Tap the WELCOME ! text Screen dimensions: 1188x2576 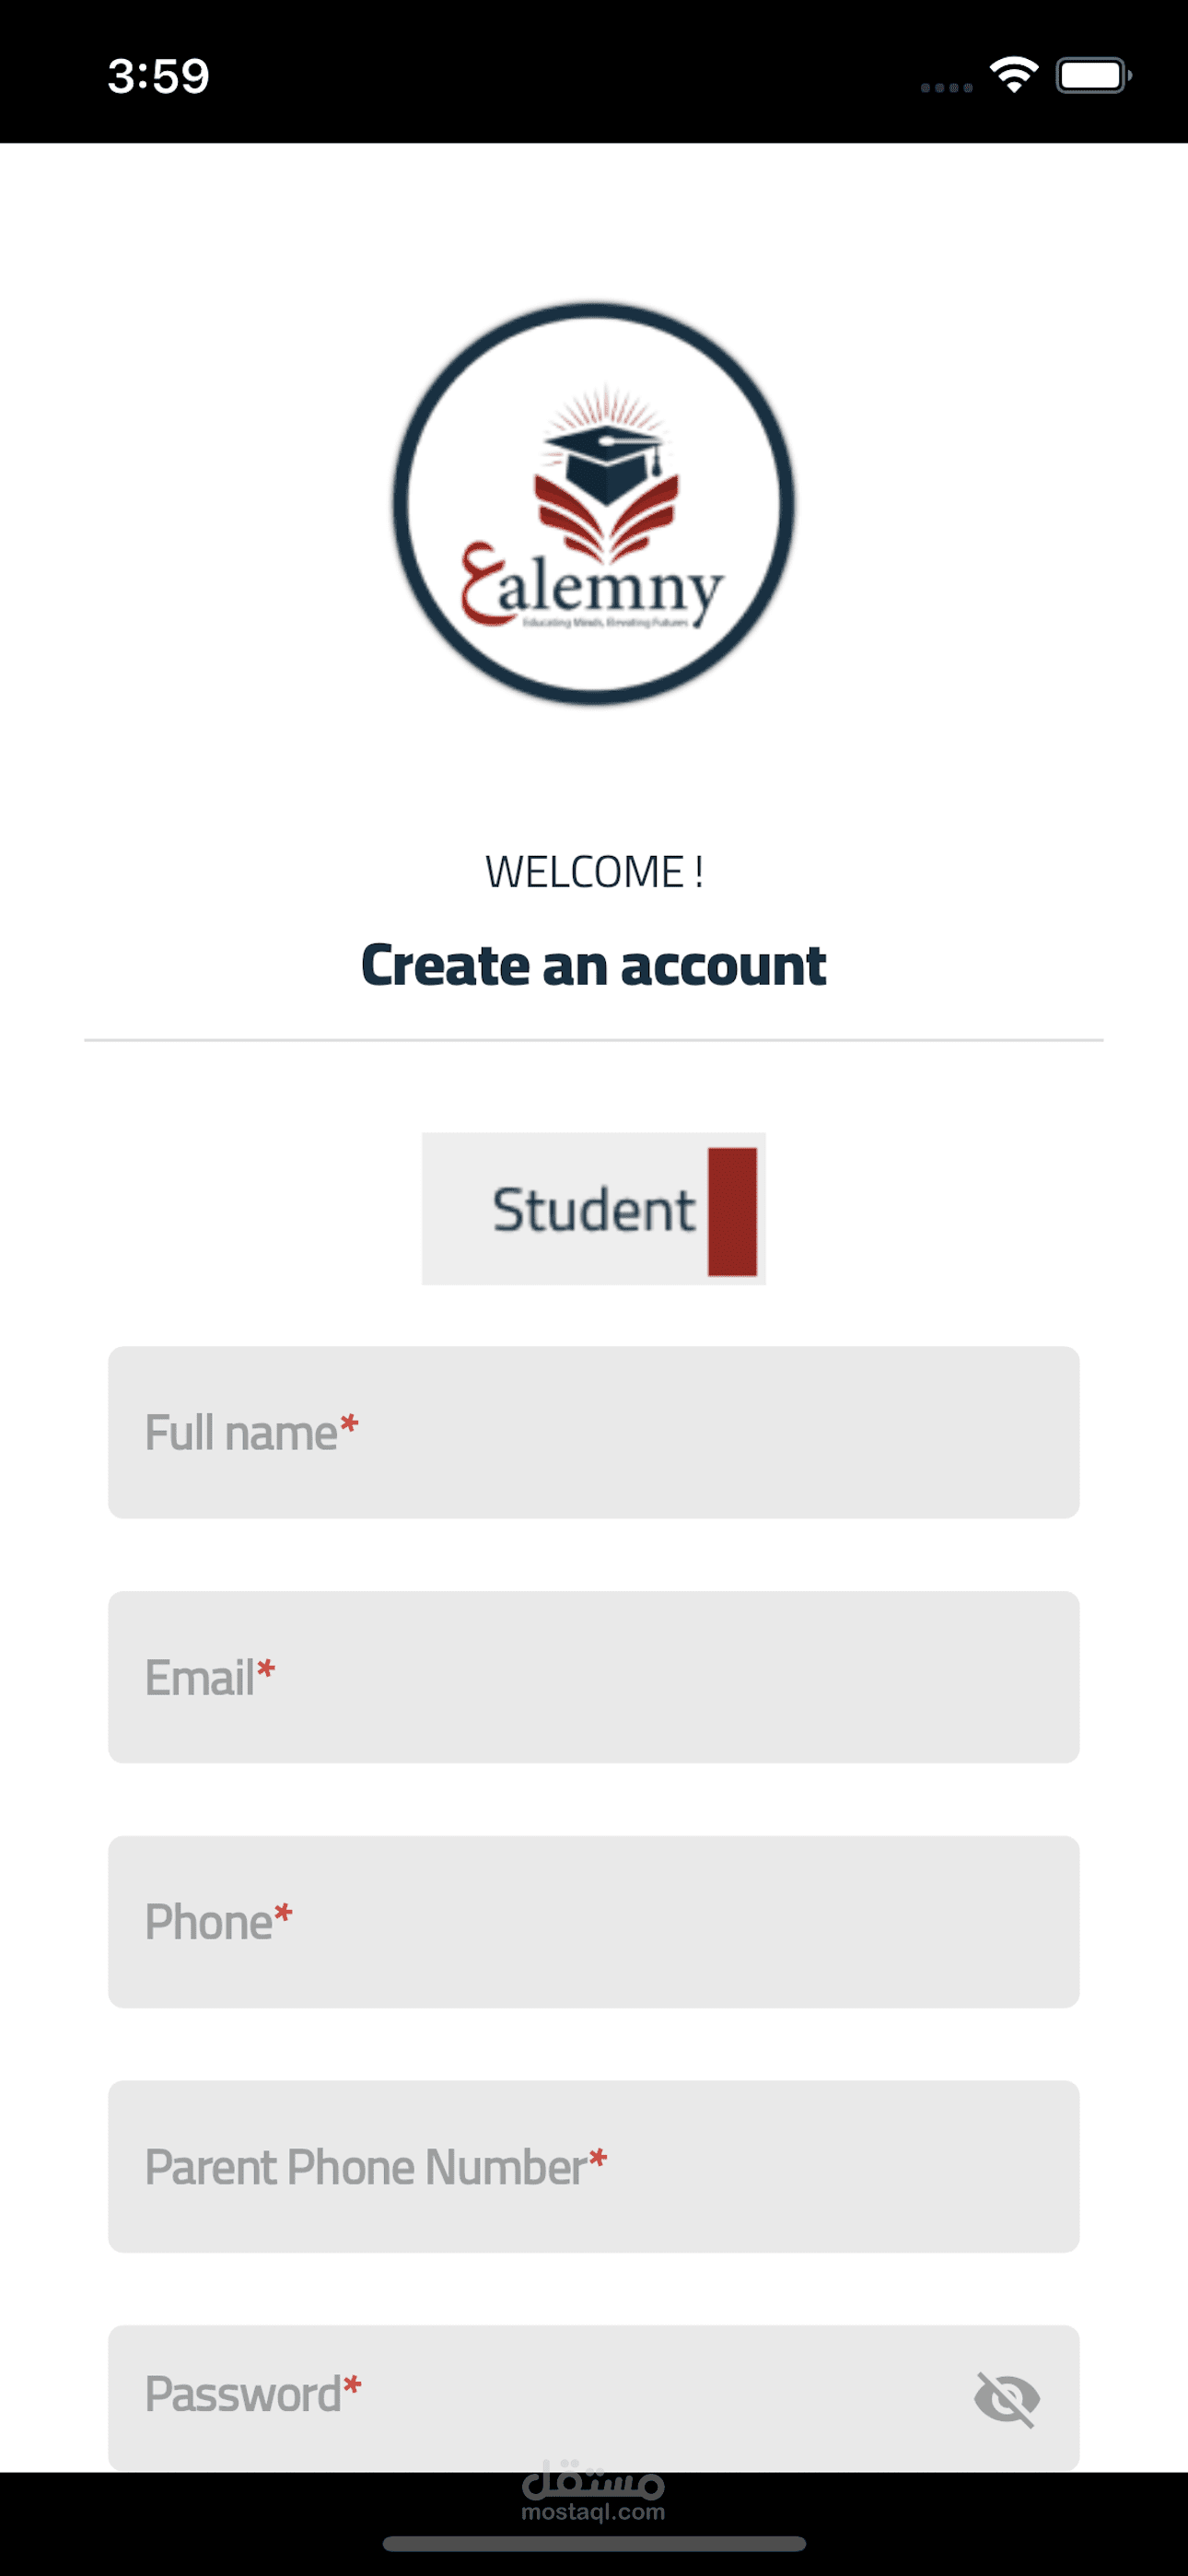[594, 872]
